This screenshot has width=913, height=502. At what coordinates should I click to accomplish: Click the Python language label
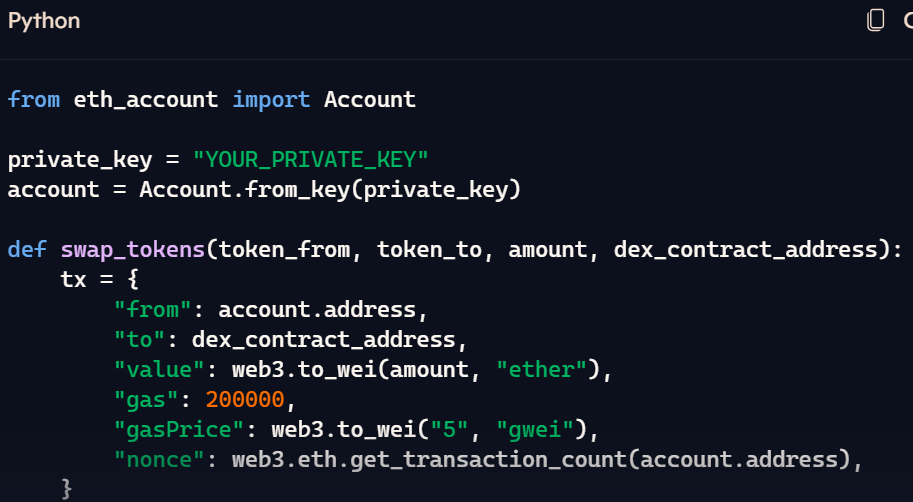pos(44,21)
